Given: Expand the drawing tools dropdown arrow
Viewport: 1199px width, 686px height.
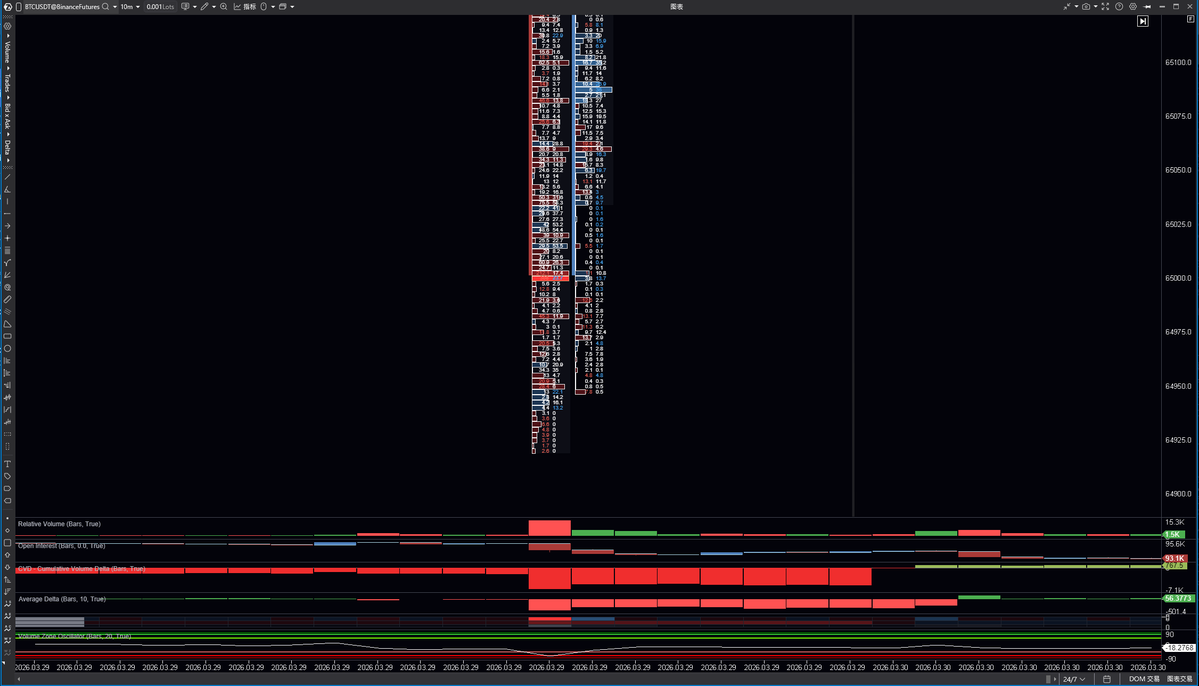Looking at the screenshot, I should pos(213,7).
